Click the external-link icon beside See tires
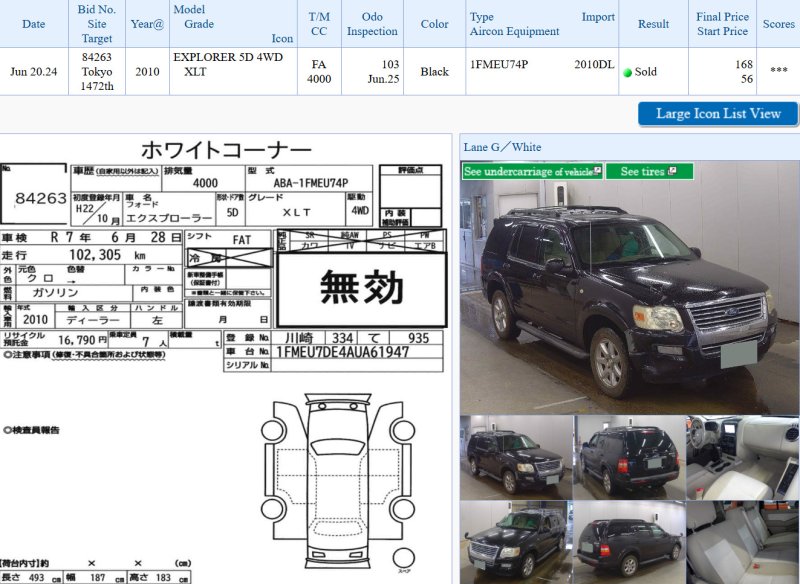800x584 pixels. click(x=673, y=171)
